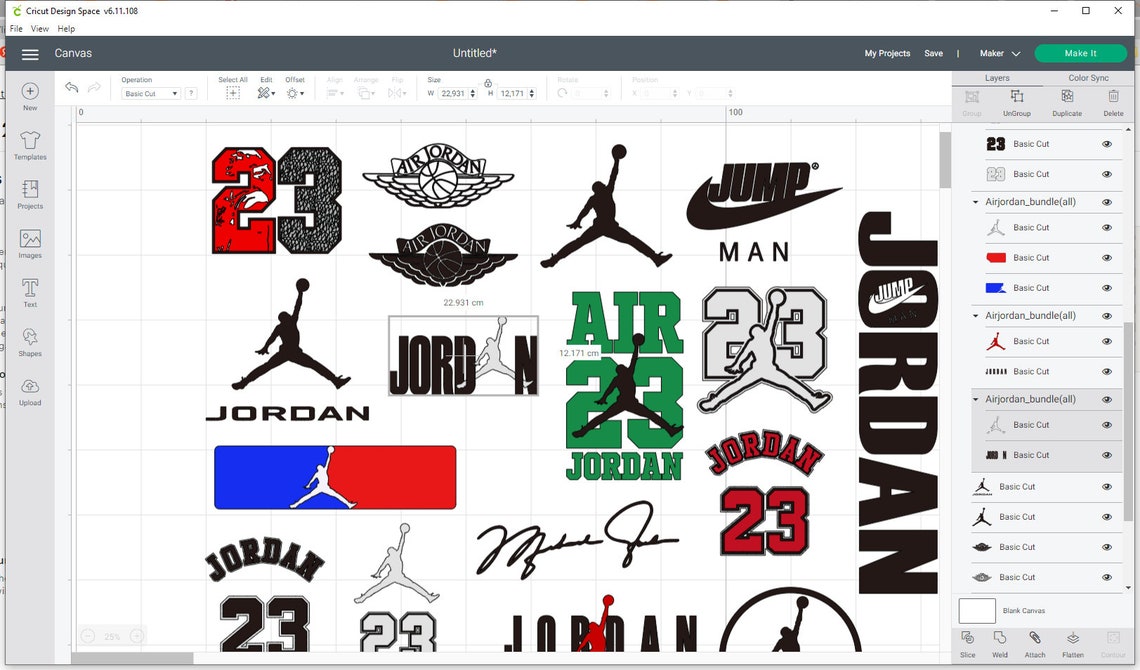Open My Projects
Viewport: 1140px width, 670px height.
[x=887, y=53]
